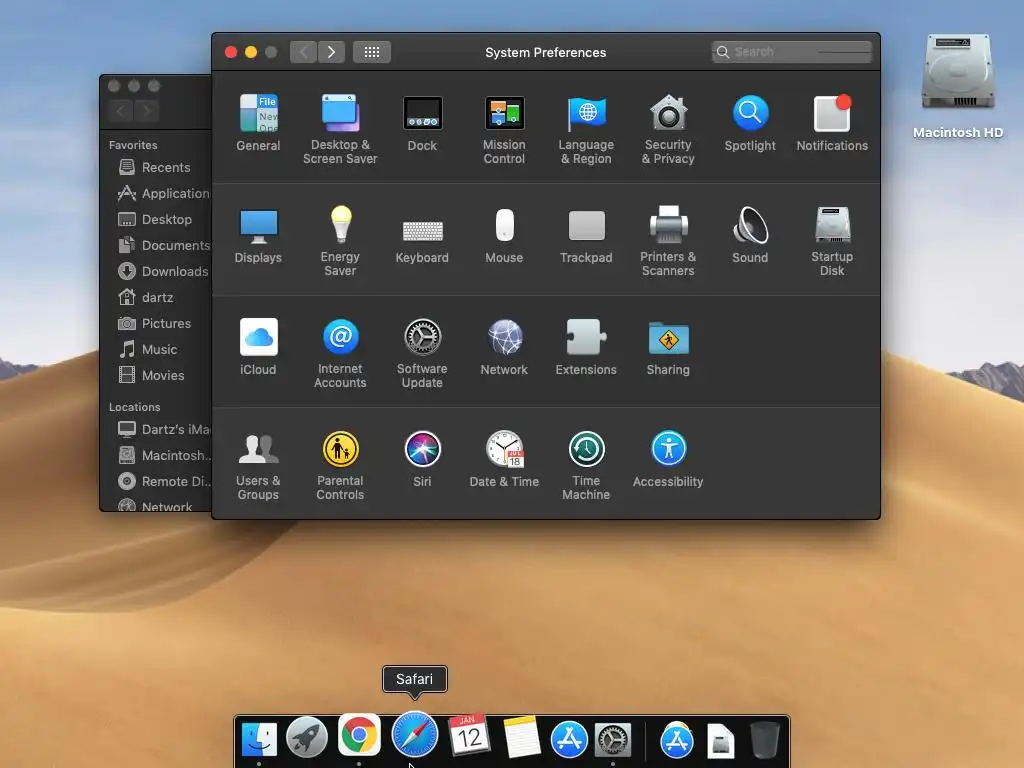Image resolution: width=1024 pixels, height=768 pixels.
Task: Open System Preferences gear icon in the Dock
Action: click(612, 739)
